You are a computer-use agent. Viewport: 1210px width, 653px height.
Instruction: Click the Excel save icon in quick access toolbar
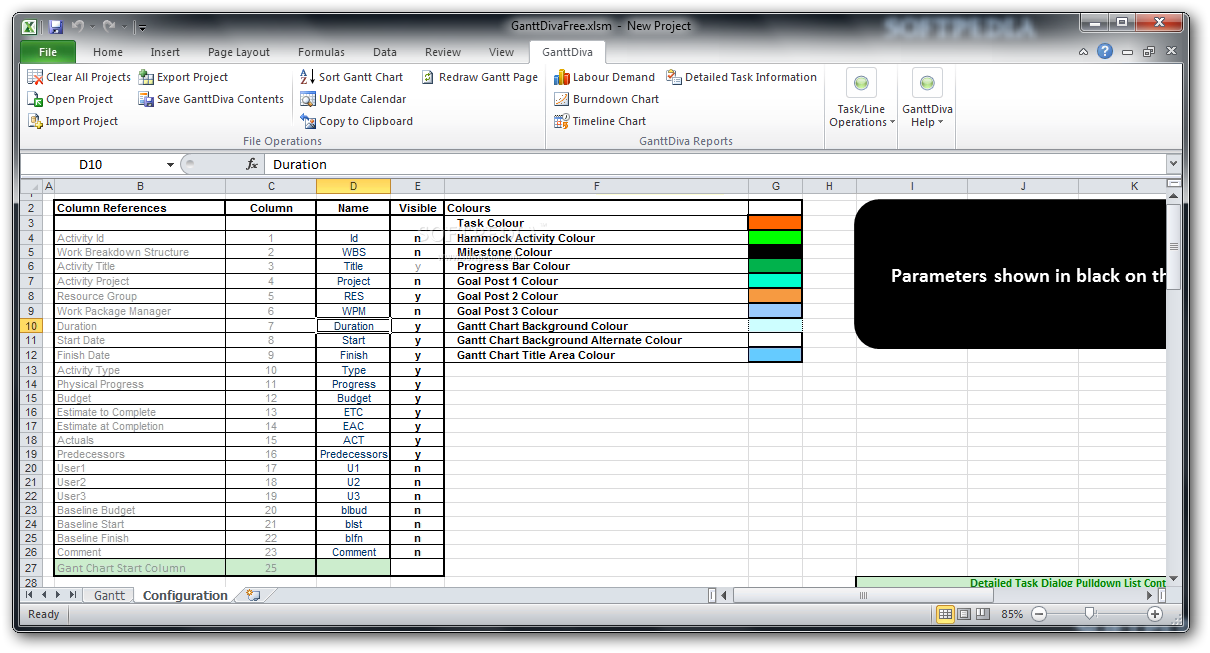(56, 27)
